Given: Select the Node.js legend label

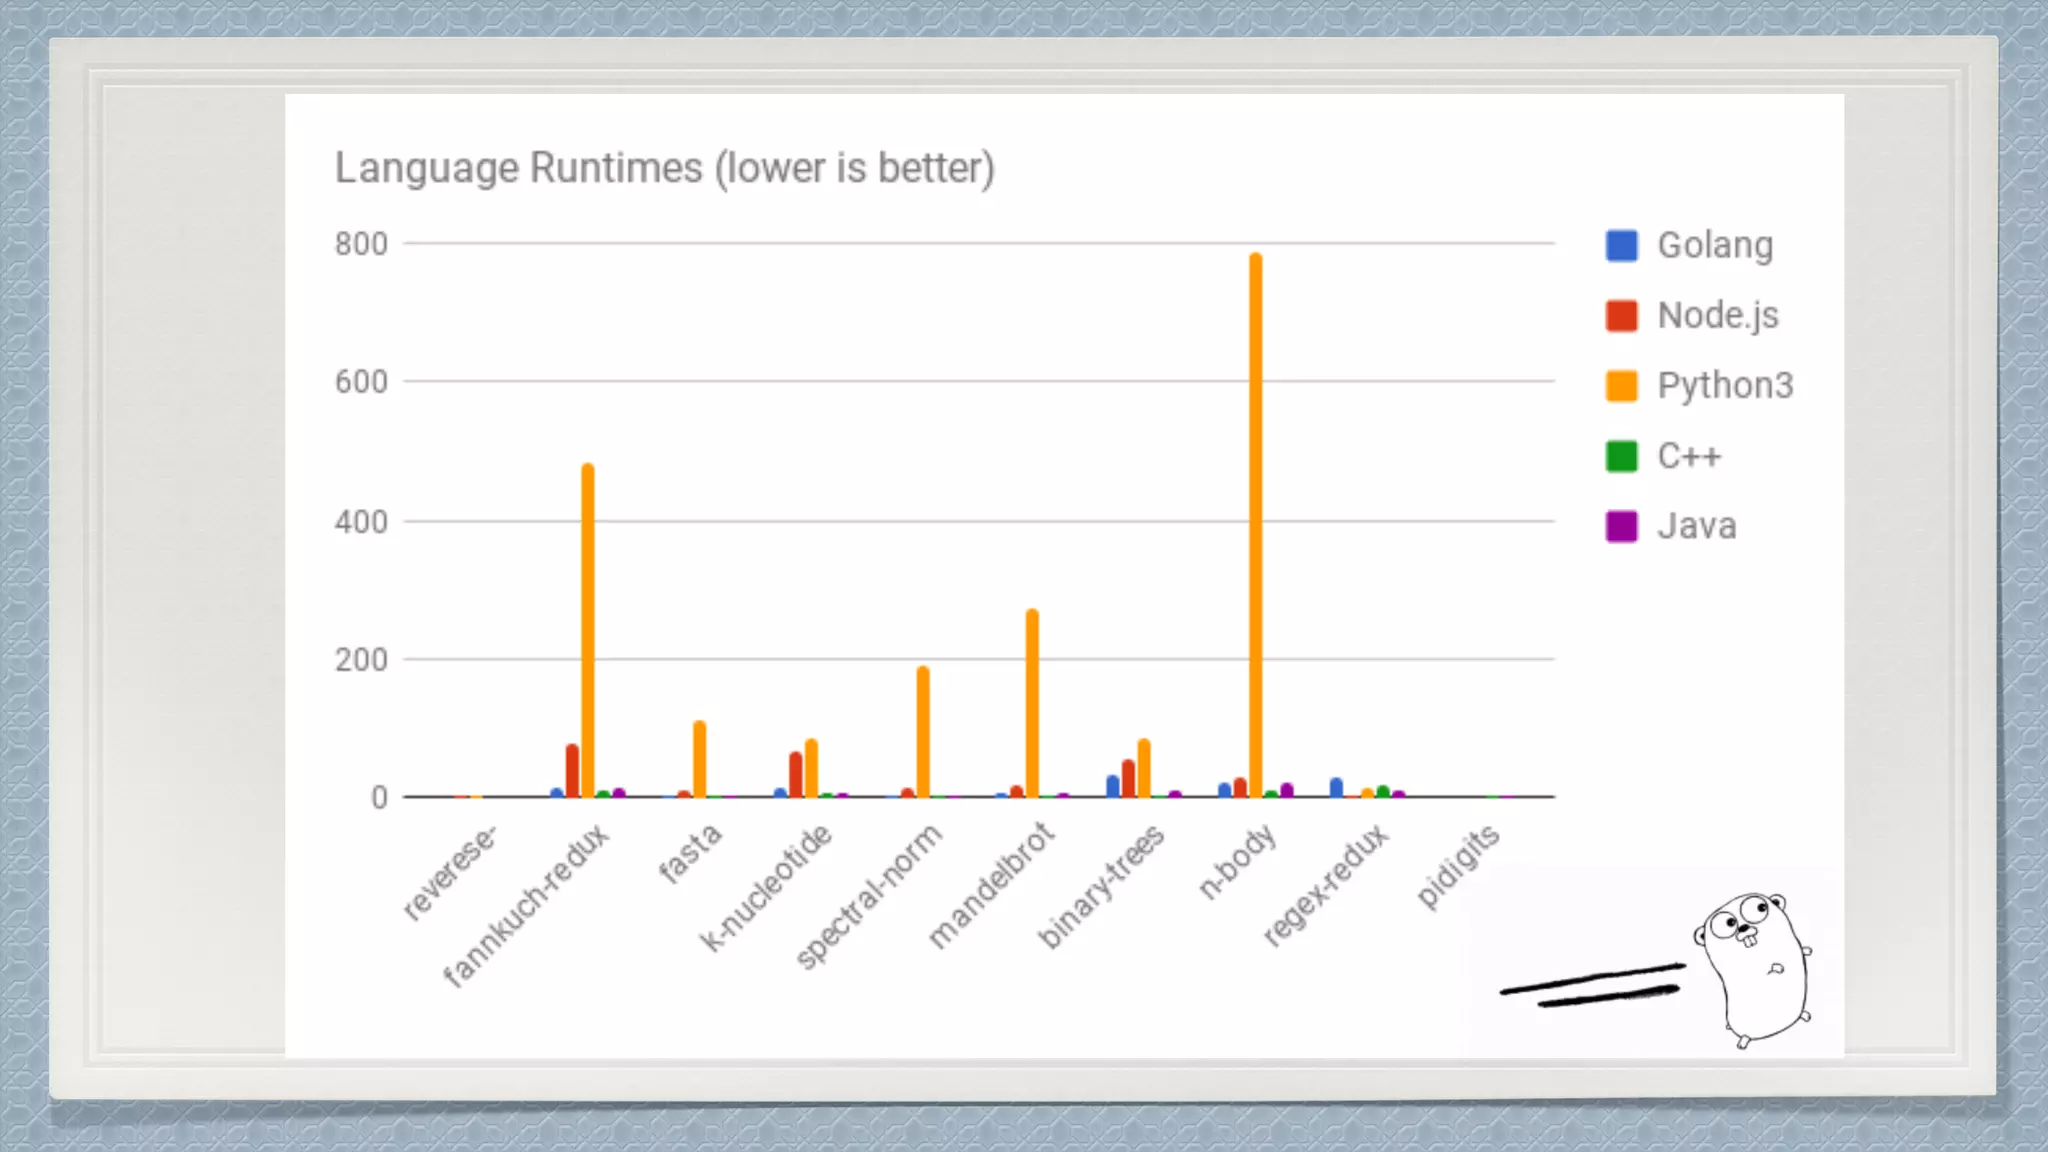Looking at the screenshot, I should 1718,316.
